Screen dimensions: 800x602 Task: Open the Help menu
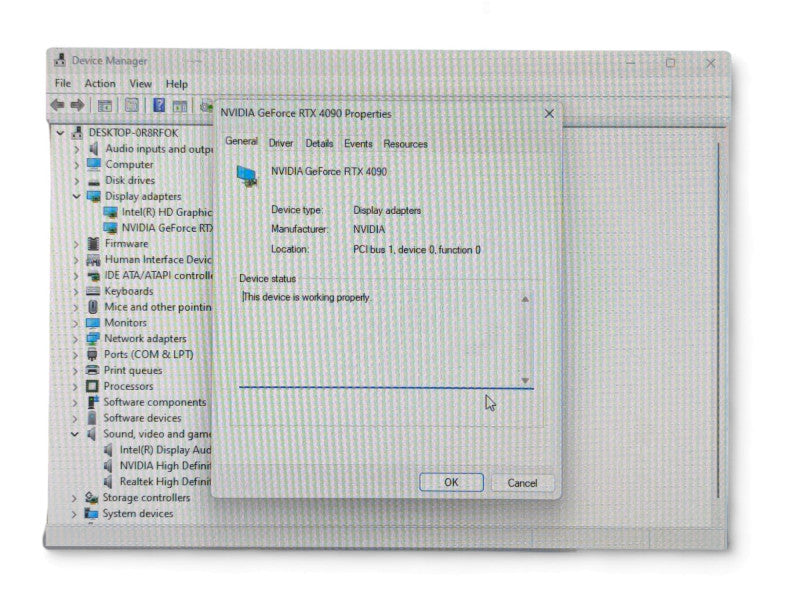pos(177,84)
